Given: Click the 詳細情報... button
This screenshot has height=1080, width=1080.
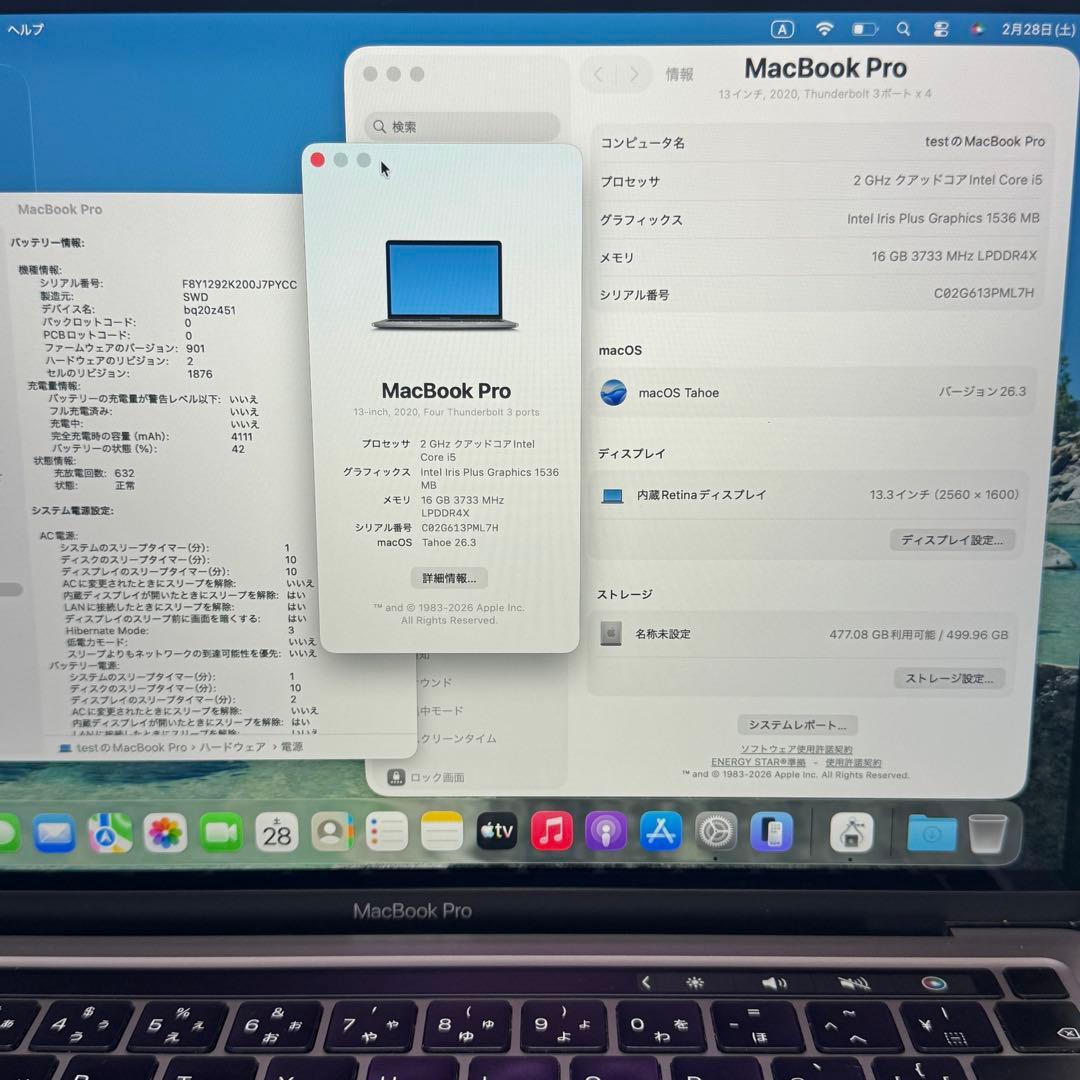Looking at the screenshot, I should pos(449,578).
